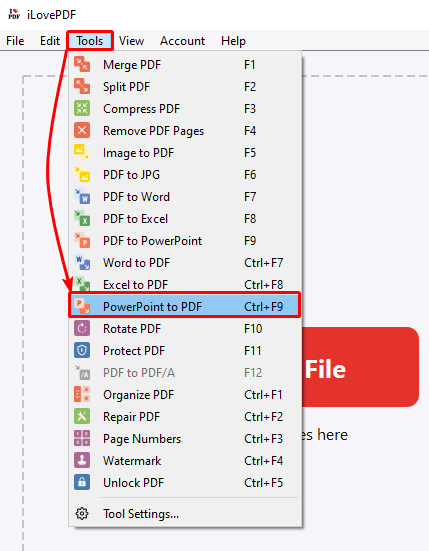Click the Unlock PDF padlock icon
429x551 pixels.
pos(82,482)
